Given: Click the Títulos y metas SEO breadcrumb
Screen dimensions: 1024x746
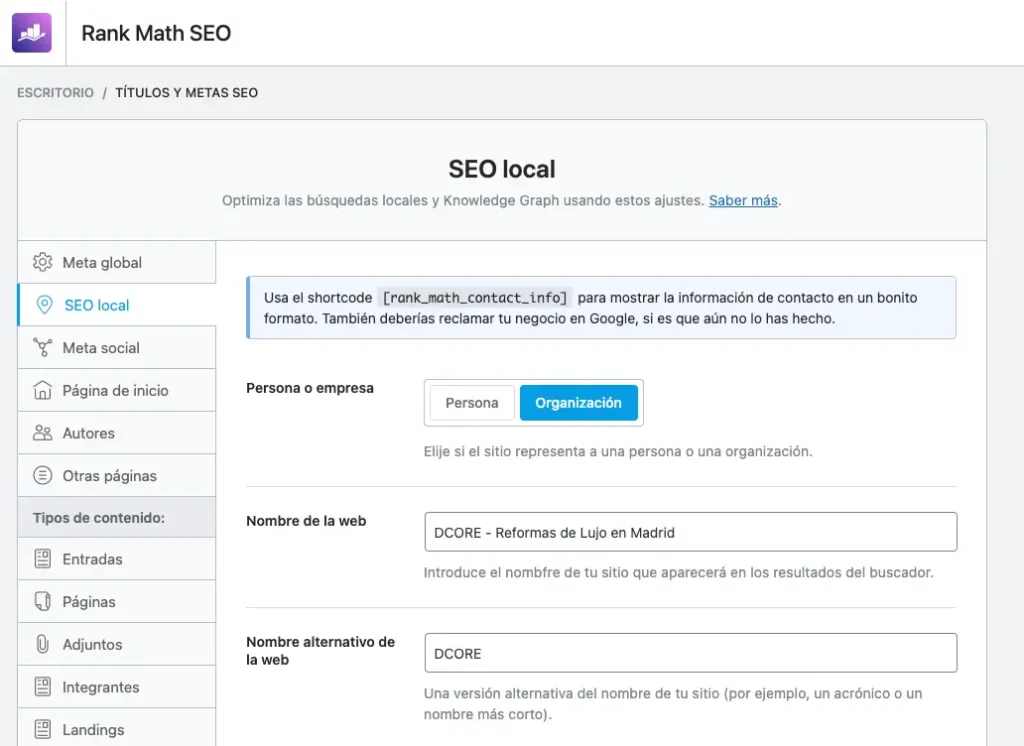Looking at the screenshot, I should pos(186,93).
